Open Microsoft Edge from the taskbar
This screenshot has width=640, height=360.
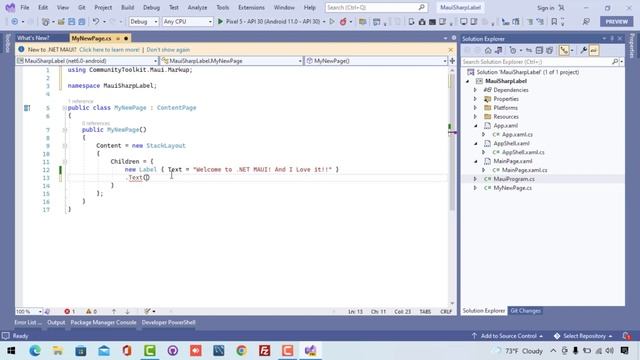click(x=35, y=351)
